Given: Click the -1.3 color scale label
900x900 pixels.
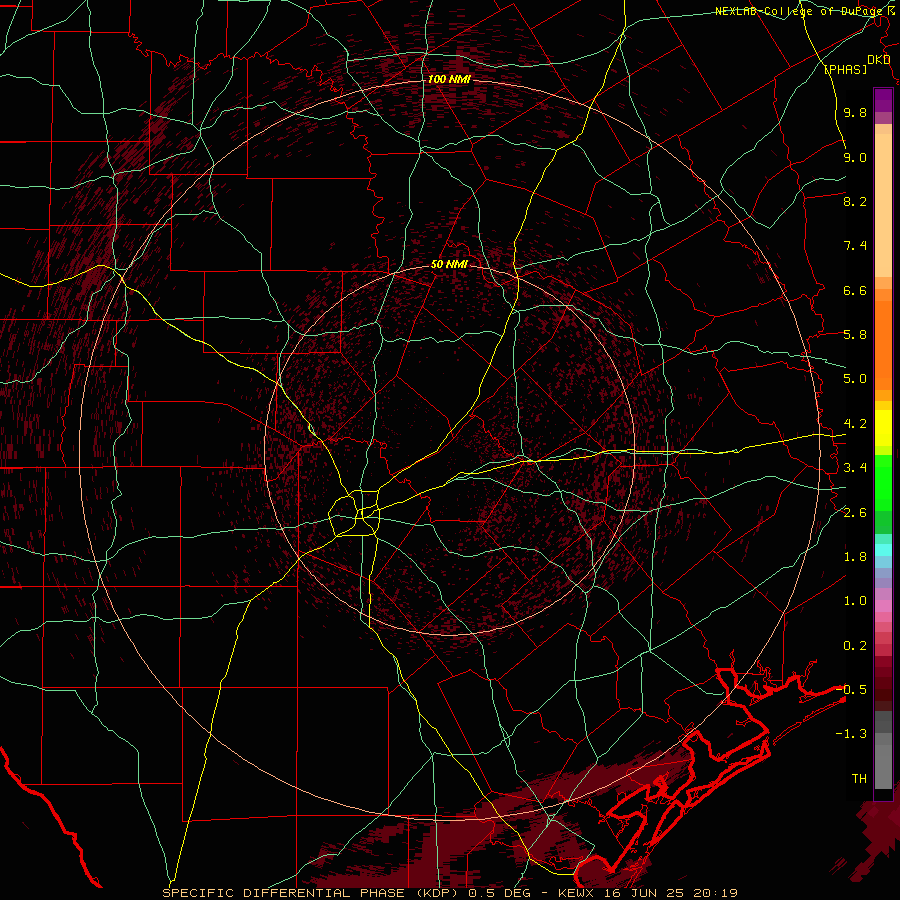Looking at the screenshot, I should point(851,734).
